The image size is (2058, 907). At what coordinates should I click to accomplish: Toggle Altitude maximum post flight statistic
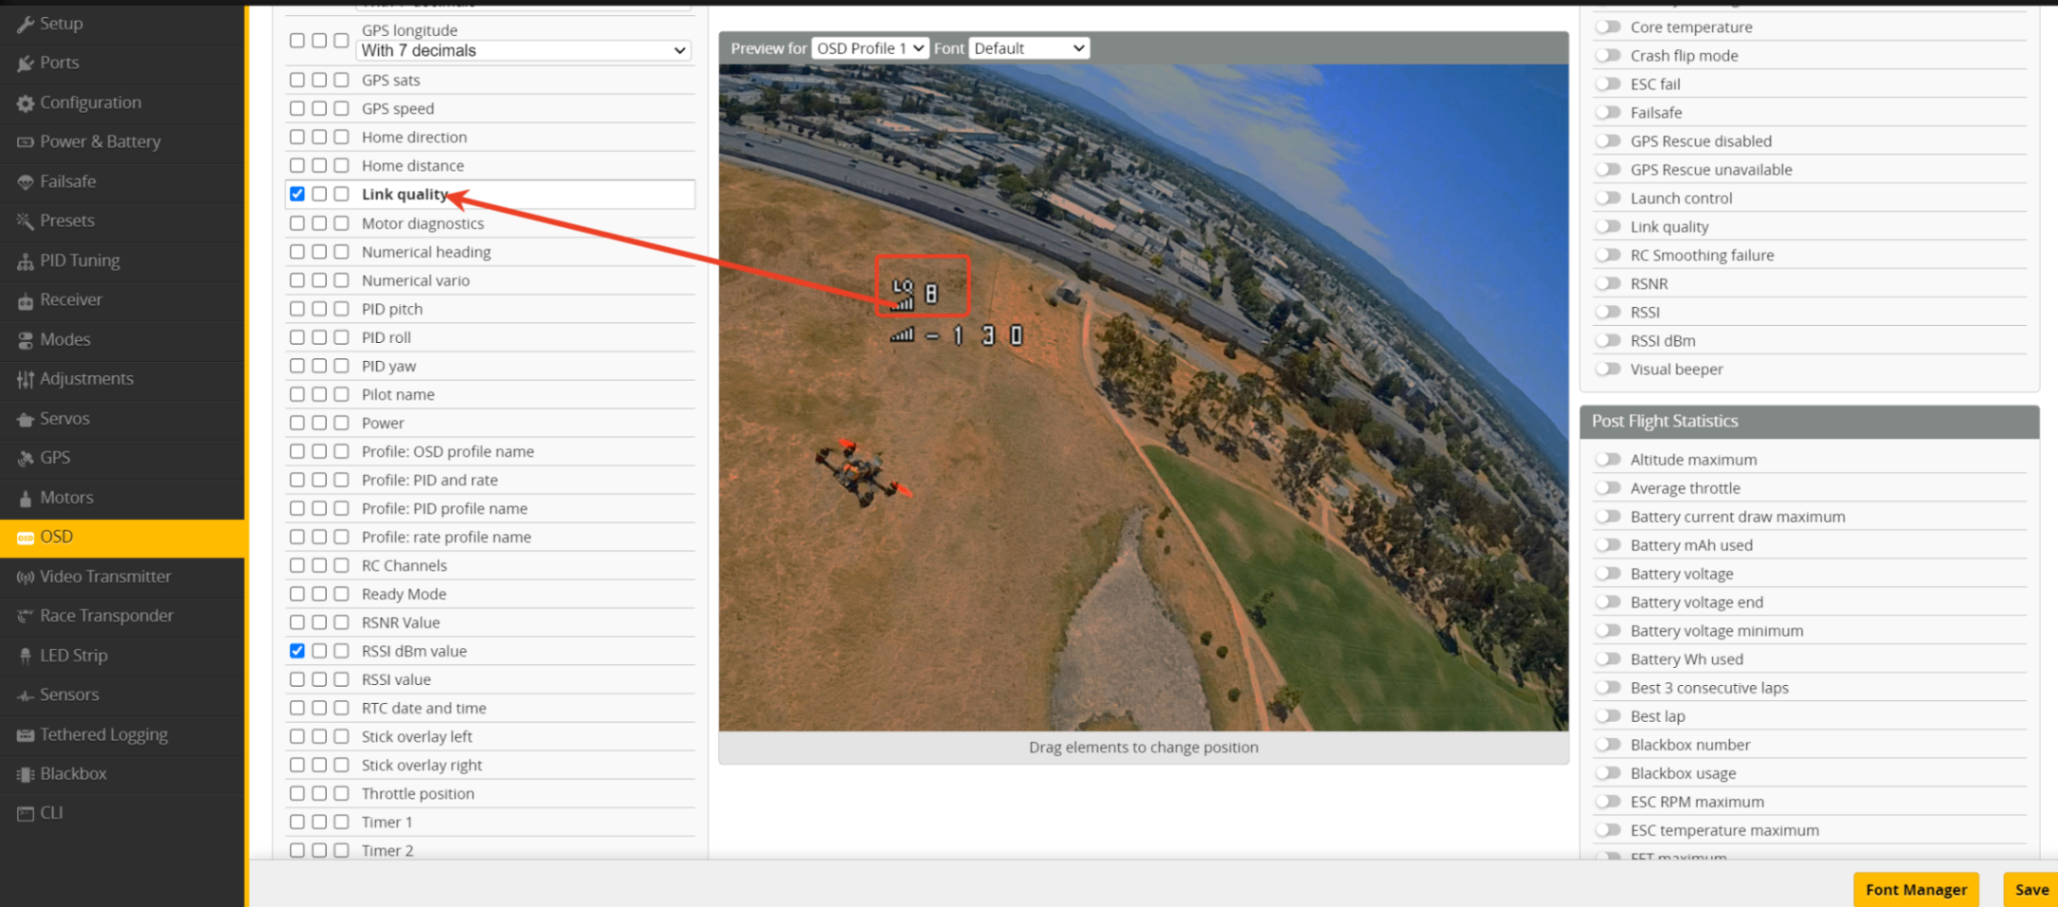1607,460
